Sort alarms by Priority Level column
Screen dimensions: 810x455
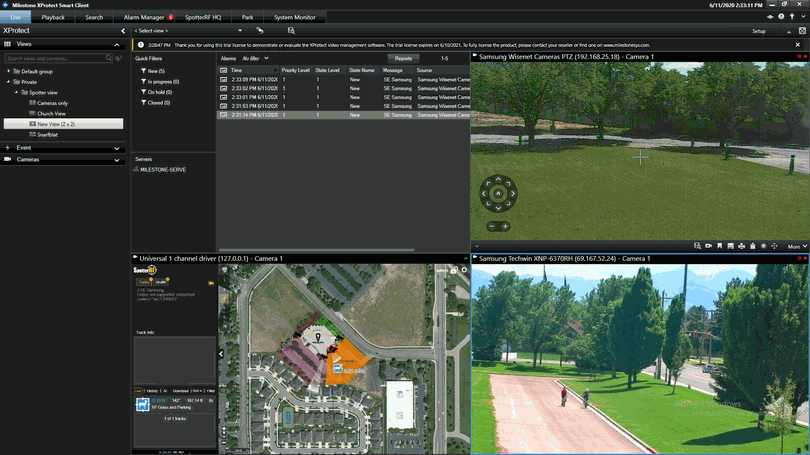(295, 70)
